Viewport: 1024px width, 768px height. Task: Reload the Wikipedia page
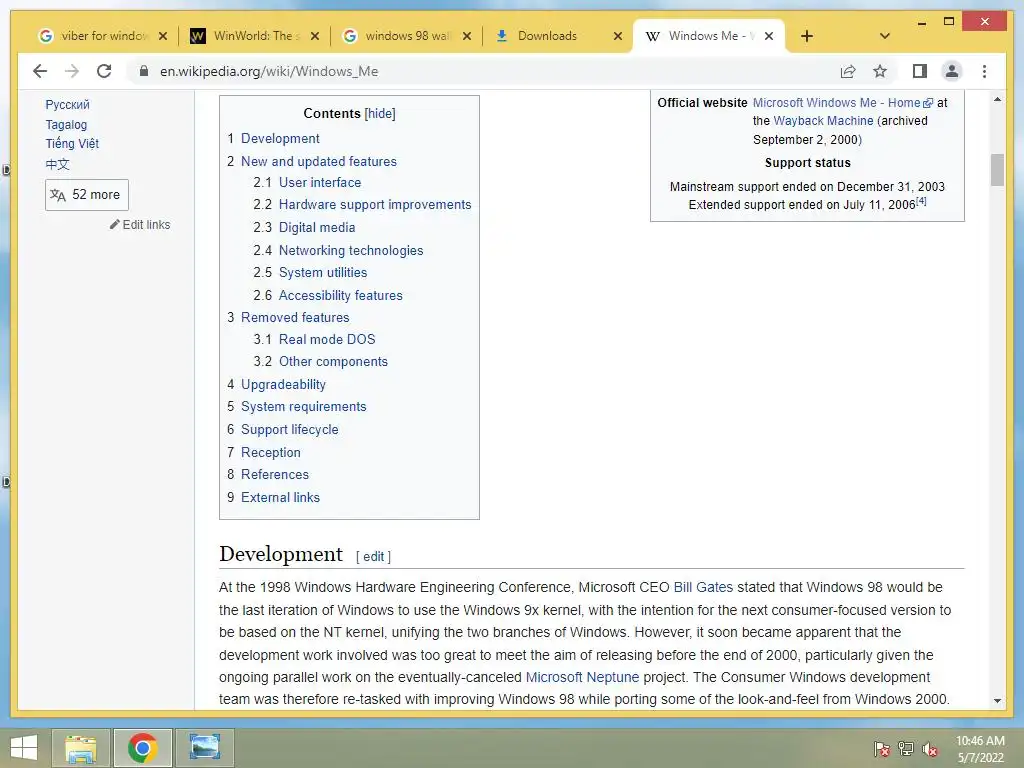[x=104, y=71]
